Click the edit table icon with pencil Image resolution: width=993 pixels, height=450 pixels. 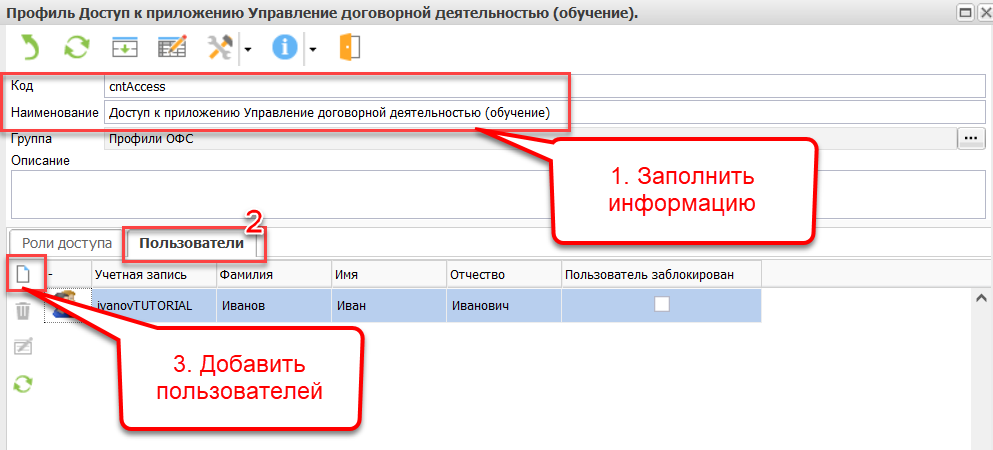172,48
